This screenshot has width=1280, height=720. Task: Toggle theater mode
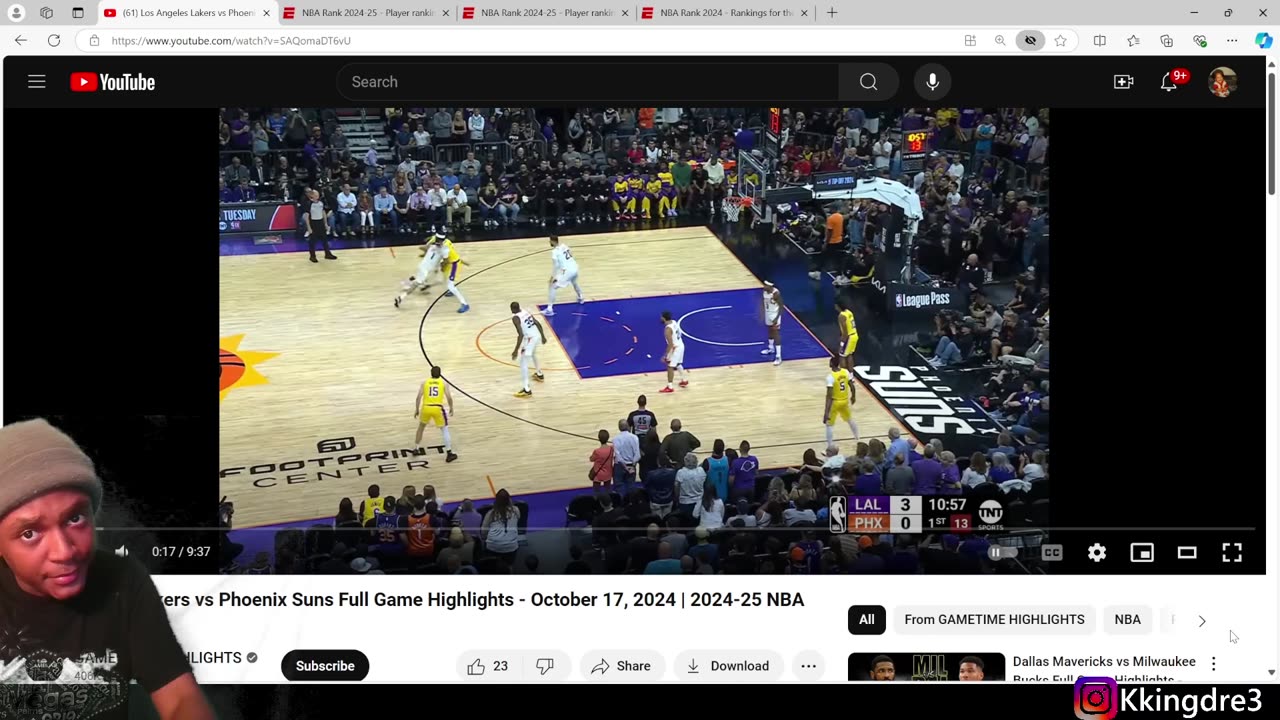1187,552
